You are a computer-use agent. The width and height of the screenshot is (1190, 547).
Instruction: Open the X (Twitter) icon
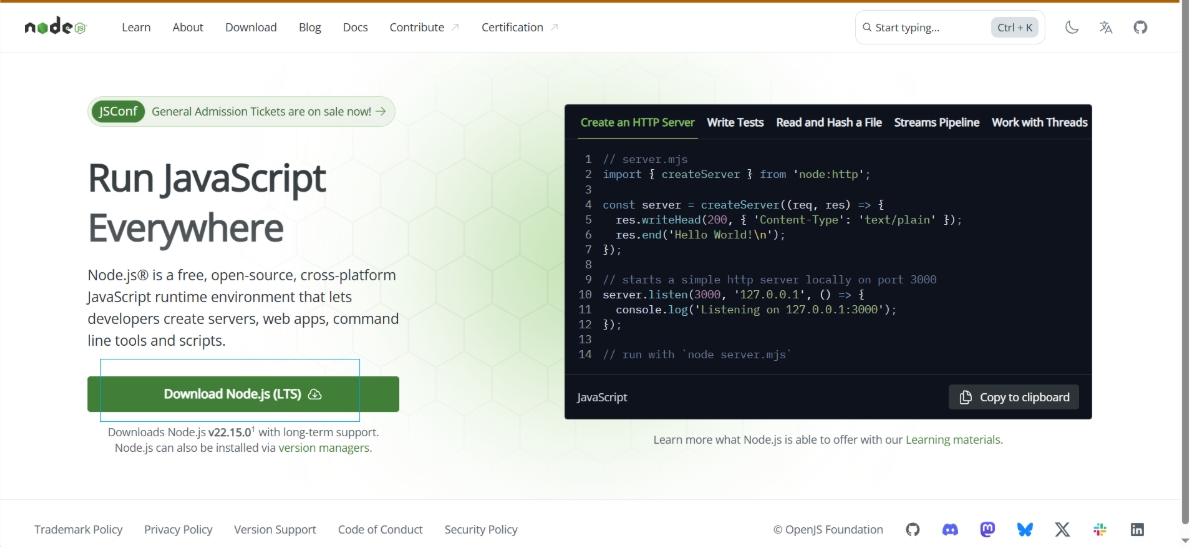(x=1062, y=530)
